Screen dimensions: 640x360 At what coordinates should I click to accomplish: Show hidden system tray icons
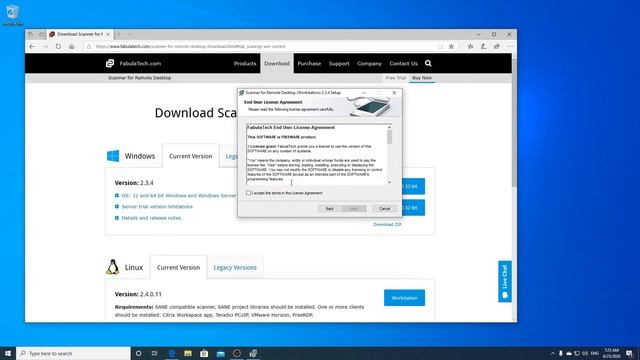point(553,353)
